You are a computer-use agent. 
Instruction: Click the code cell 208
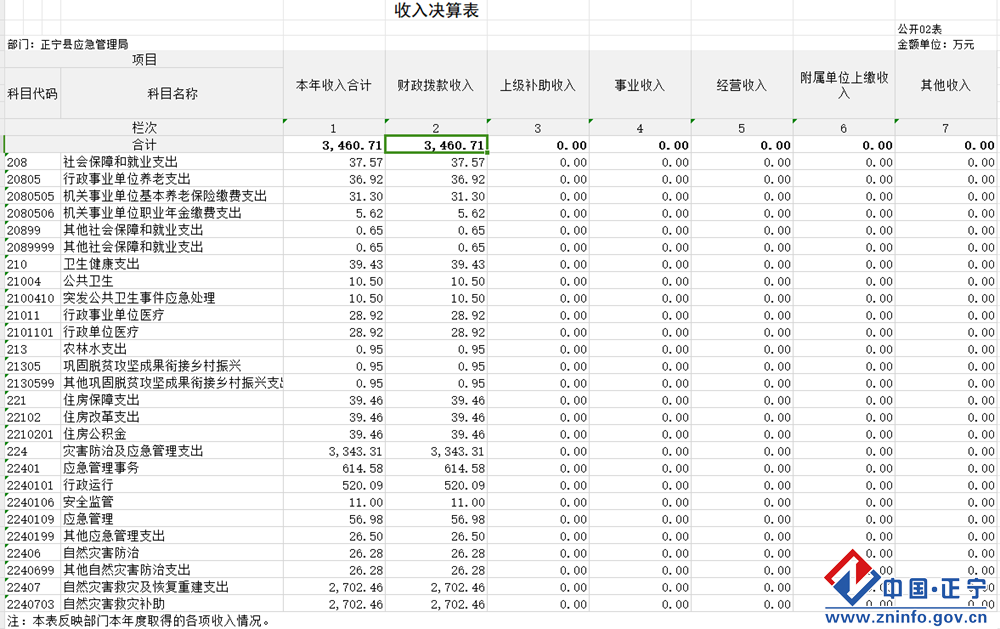pyautogui.click(x=33, y=162)
